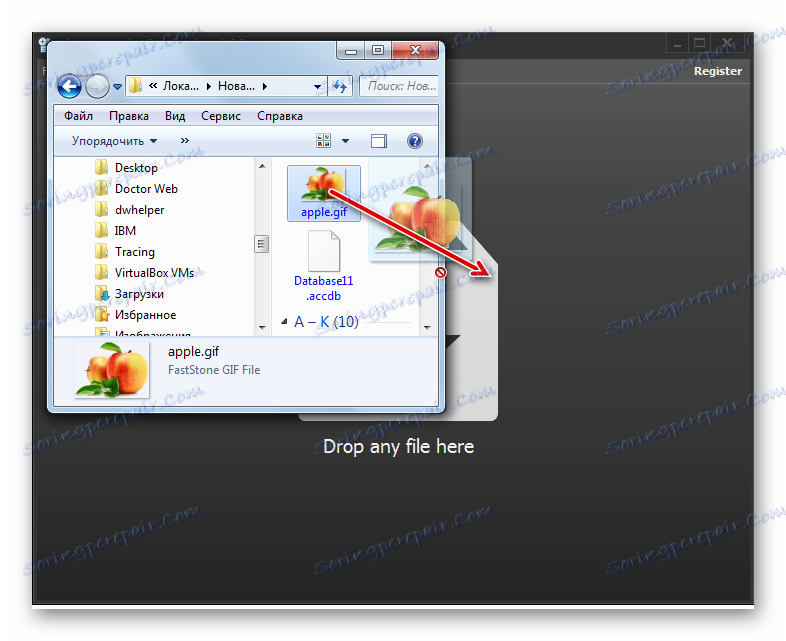Viewport: 786px width, 641px height.
Task: Select the "Нова..." breadcrumb segment
Action: click(236, 86)
